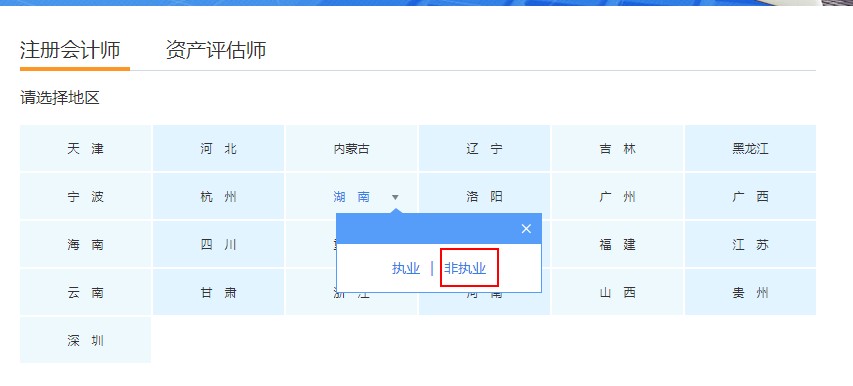Pick the 辽宁 region
Image resolution: width=853 pixels, height=386 pixels.
coord(484,148)
